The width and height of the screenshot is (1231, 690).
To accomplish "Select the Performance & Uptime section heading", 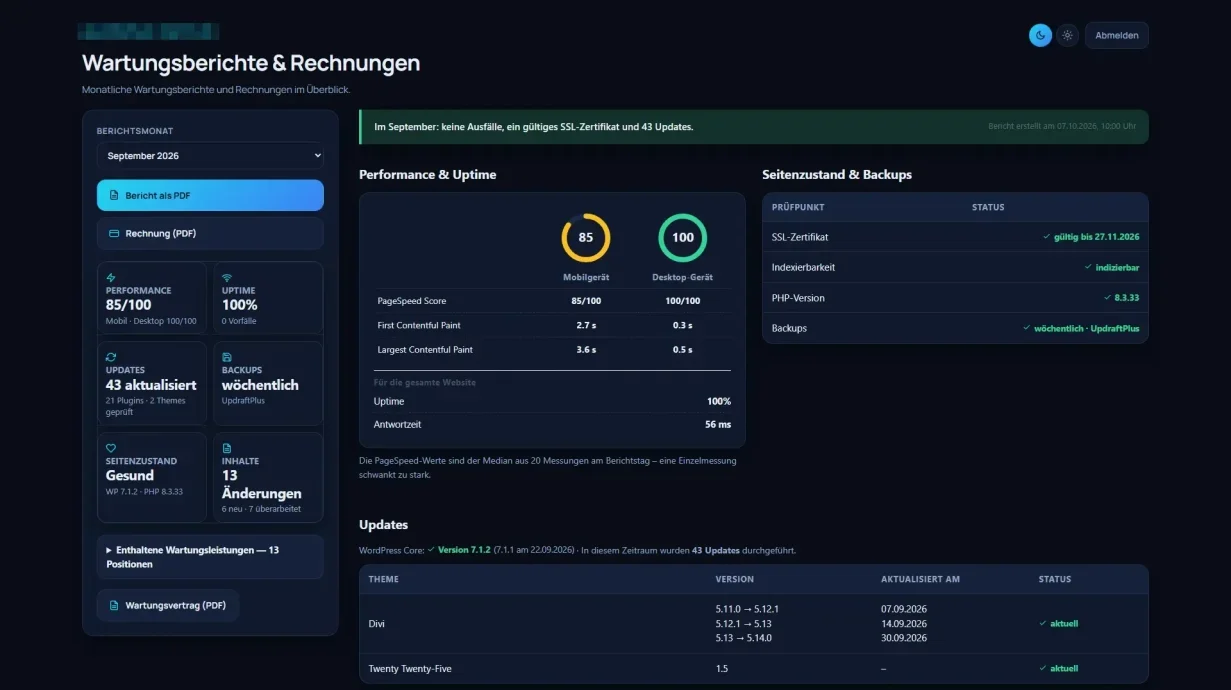I will 428,174.
